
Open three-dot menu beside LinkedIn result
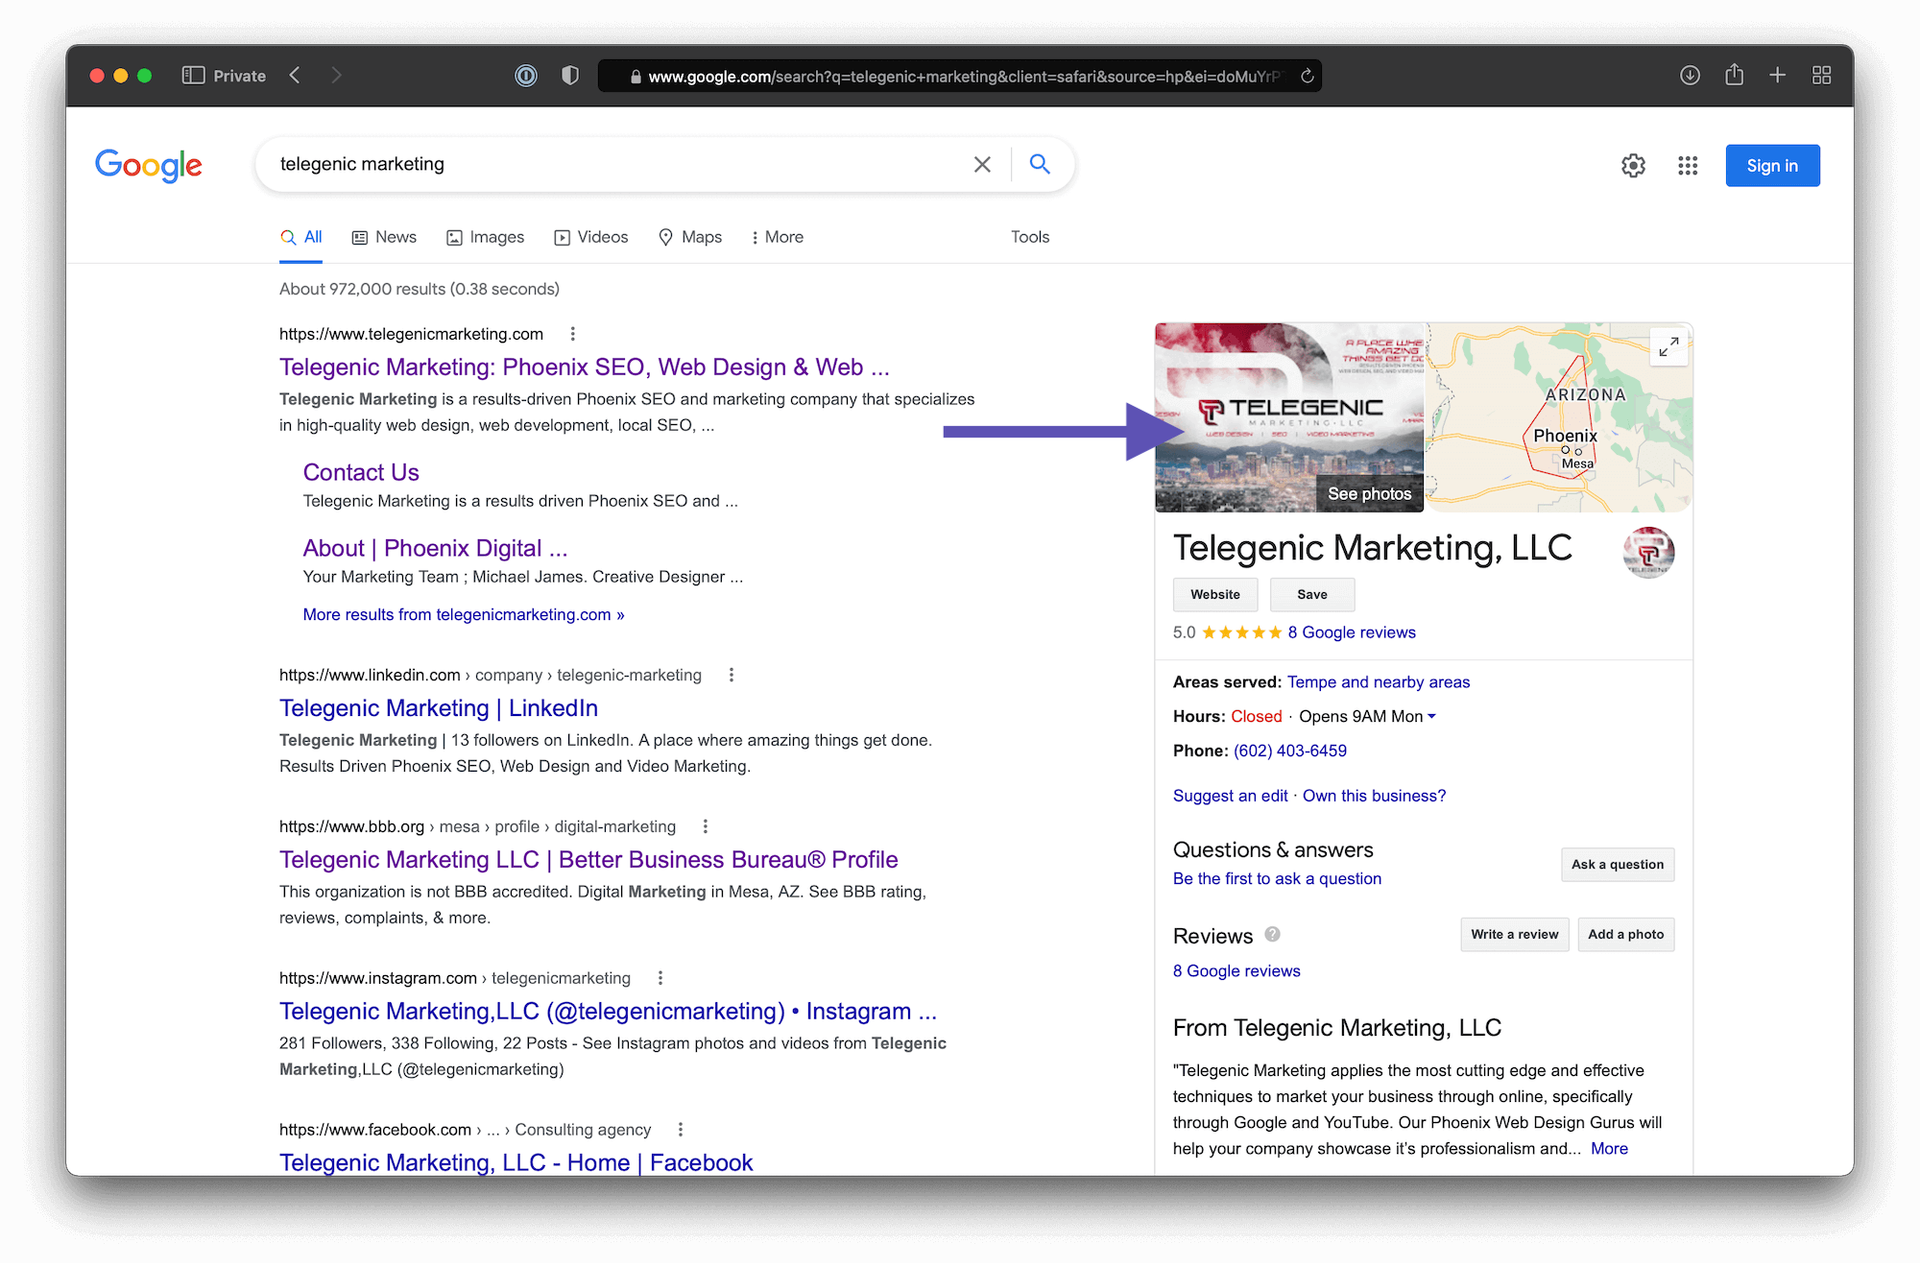(731, 675)
